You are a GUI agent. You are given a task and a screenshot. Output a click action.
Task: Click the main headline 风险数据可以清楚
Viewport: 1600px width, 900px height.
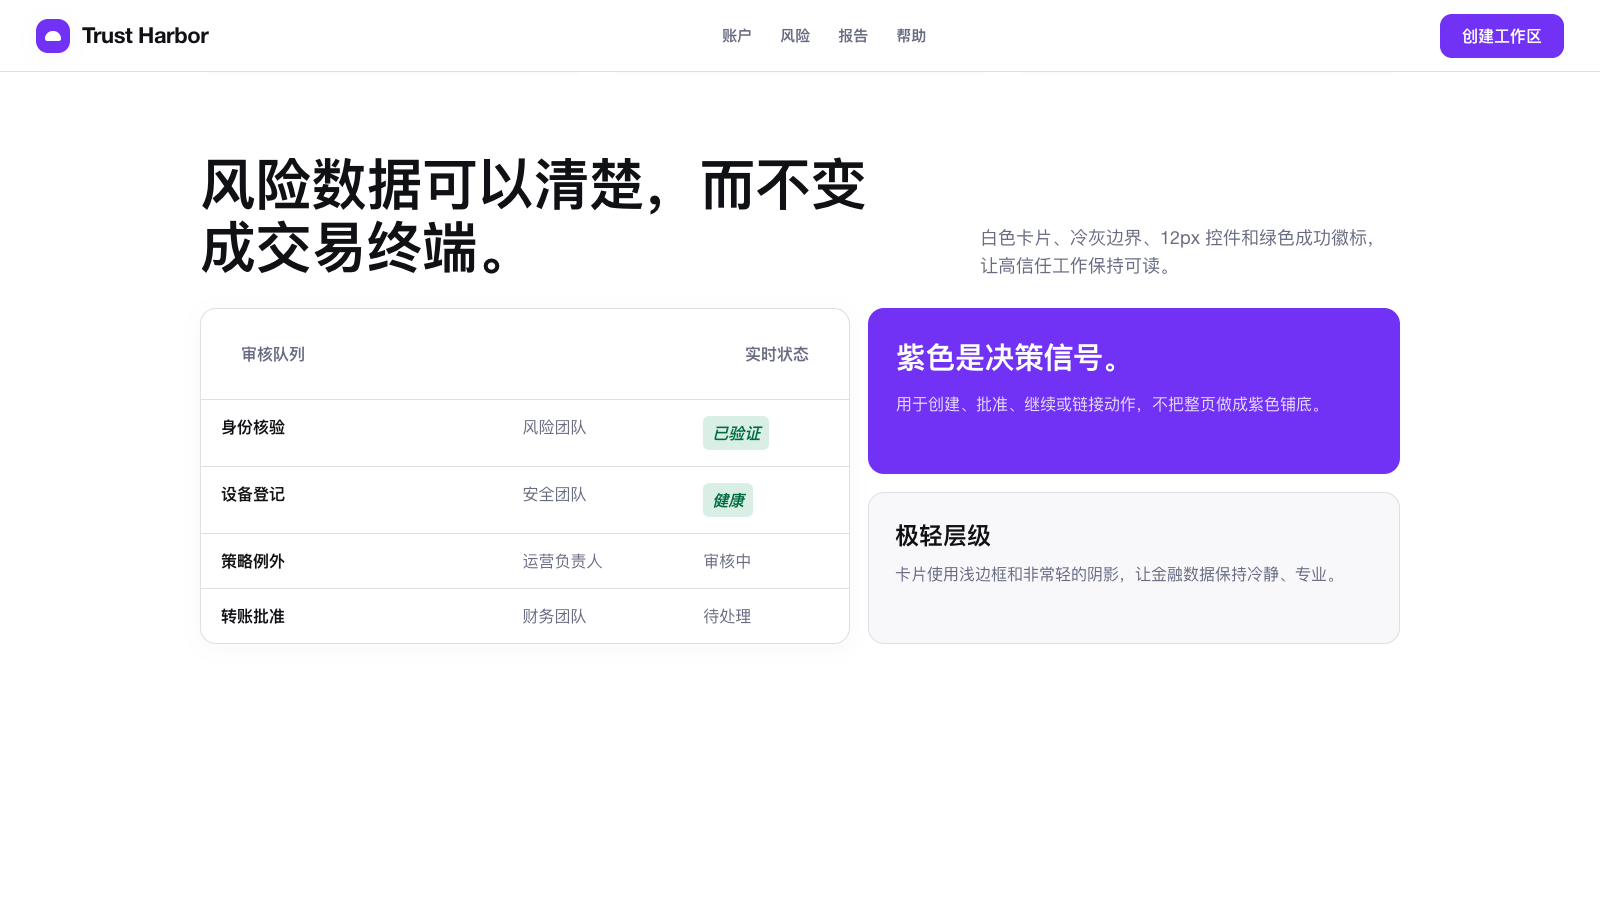pos(533,216)
